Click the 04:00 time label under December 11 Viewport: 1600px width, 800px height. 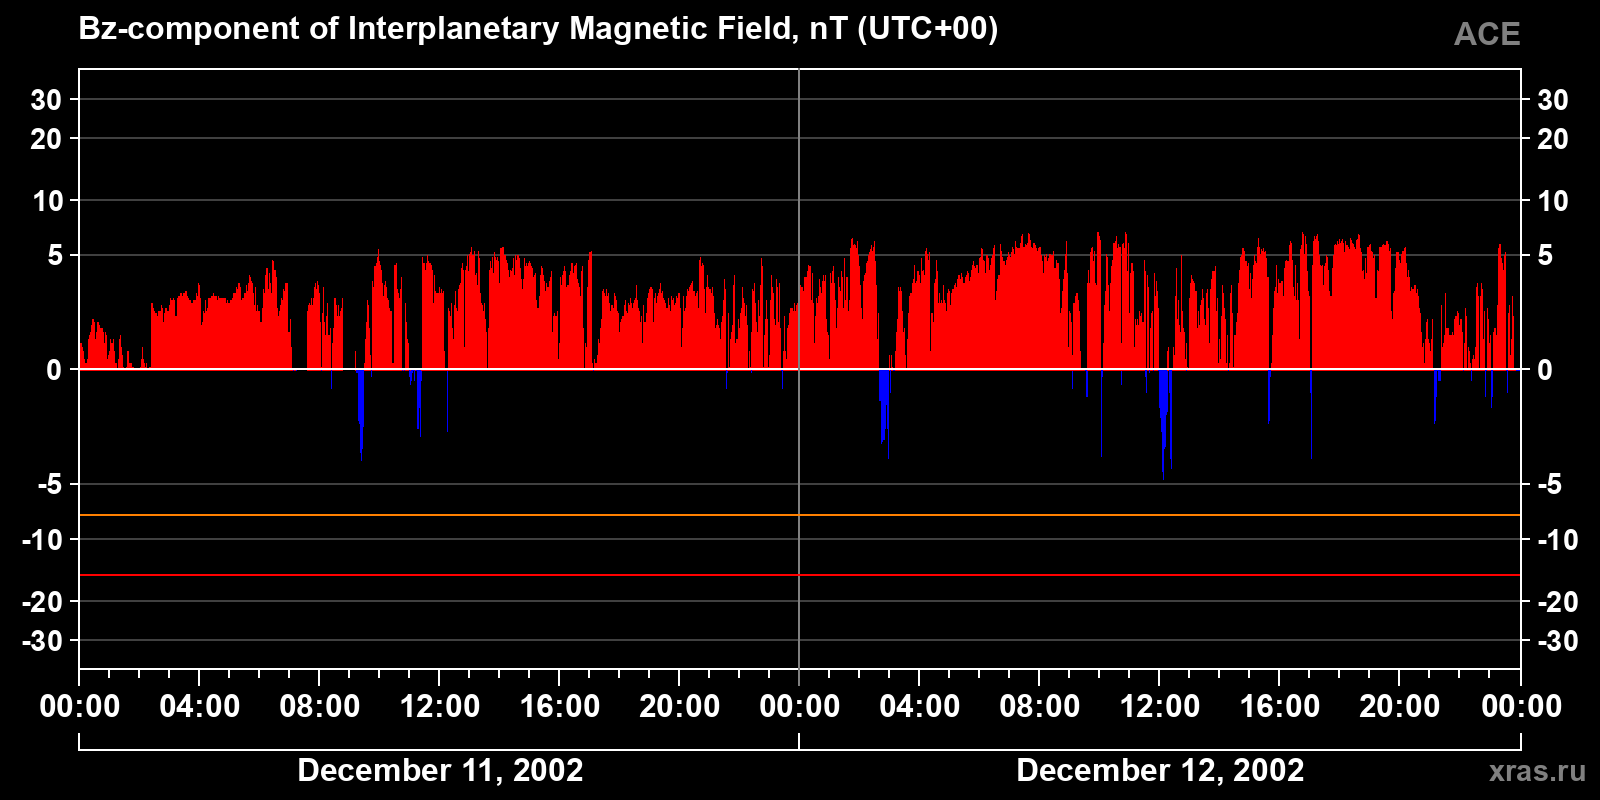[200, 706]
